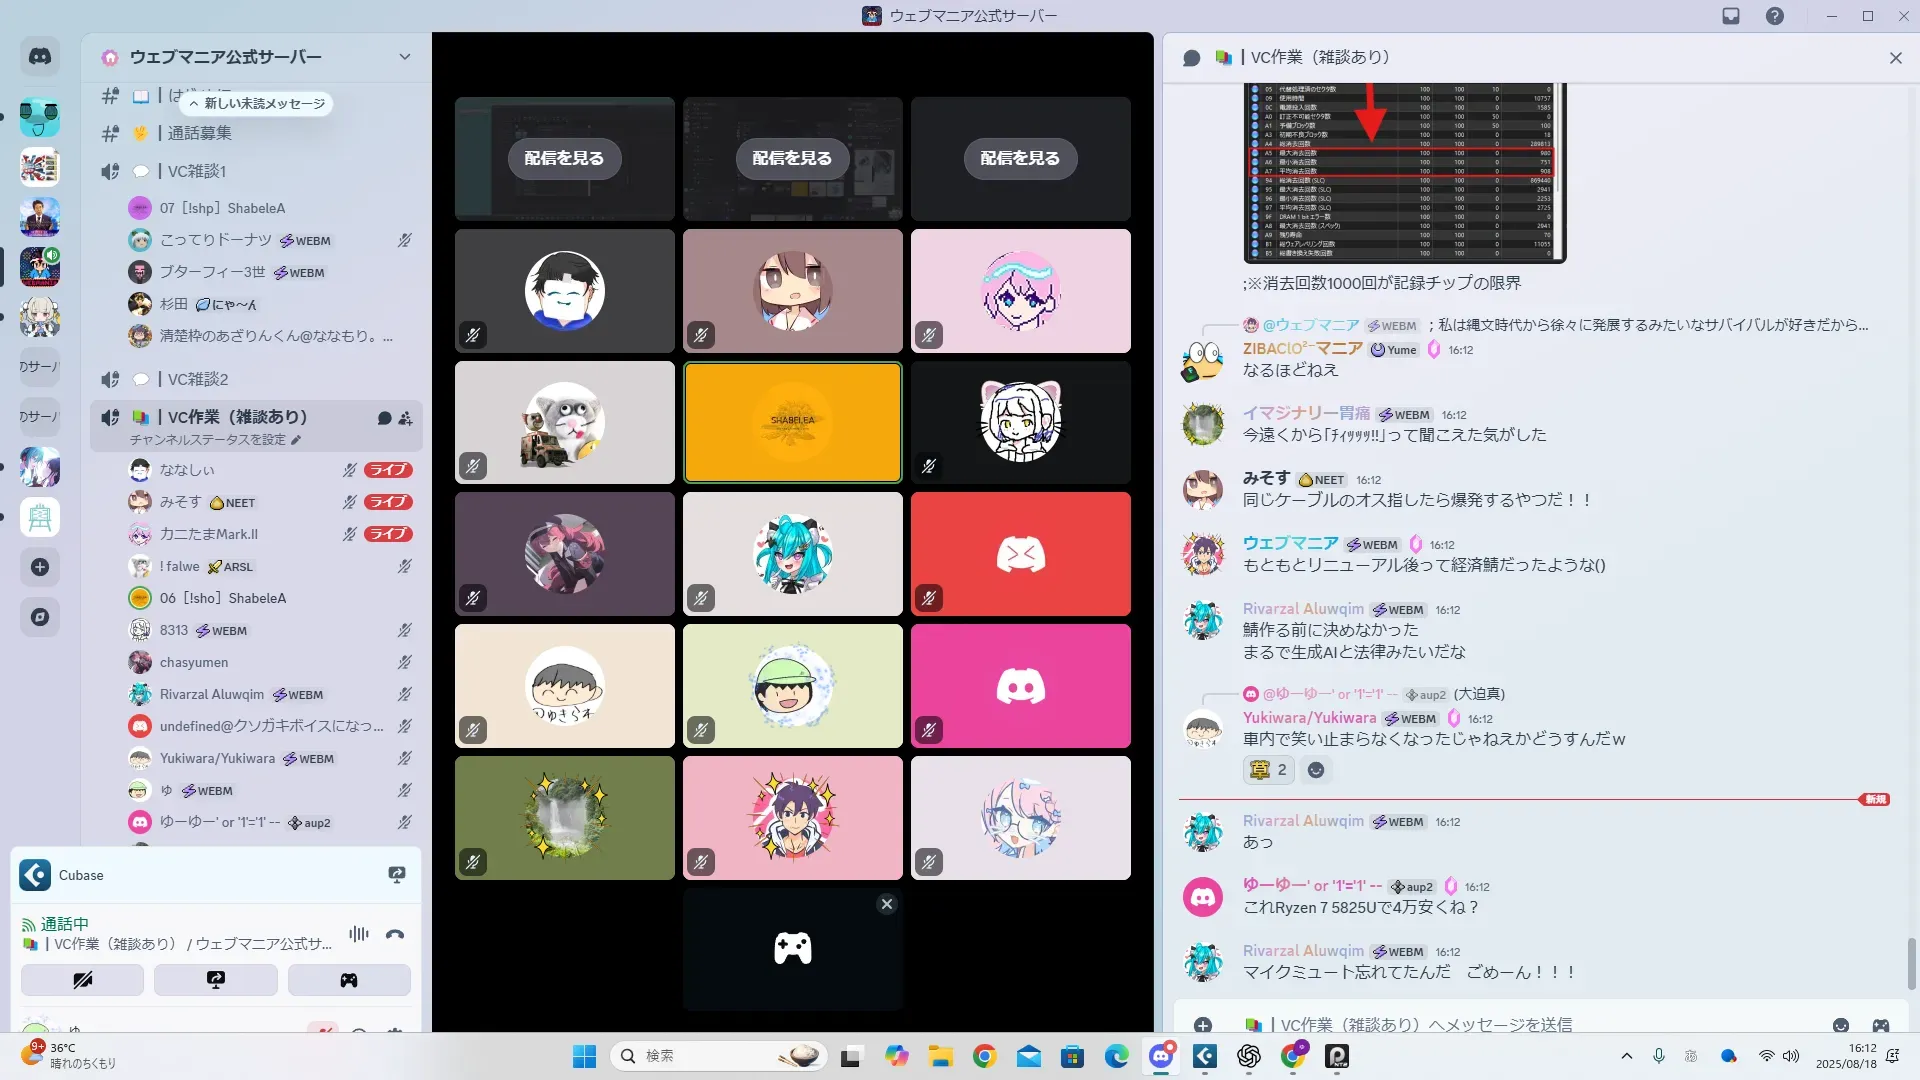The height and width of the screenshot is (1080, 1920).
Task: Open emoji picker in message box
Action: (x=1840, y=1025)
